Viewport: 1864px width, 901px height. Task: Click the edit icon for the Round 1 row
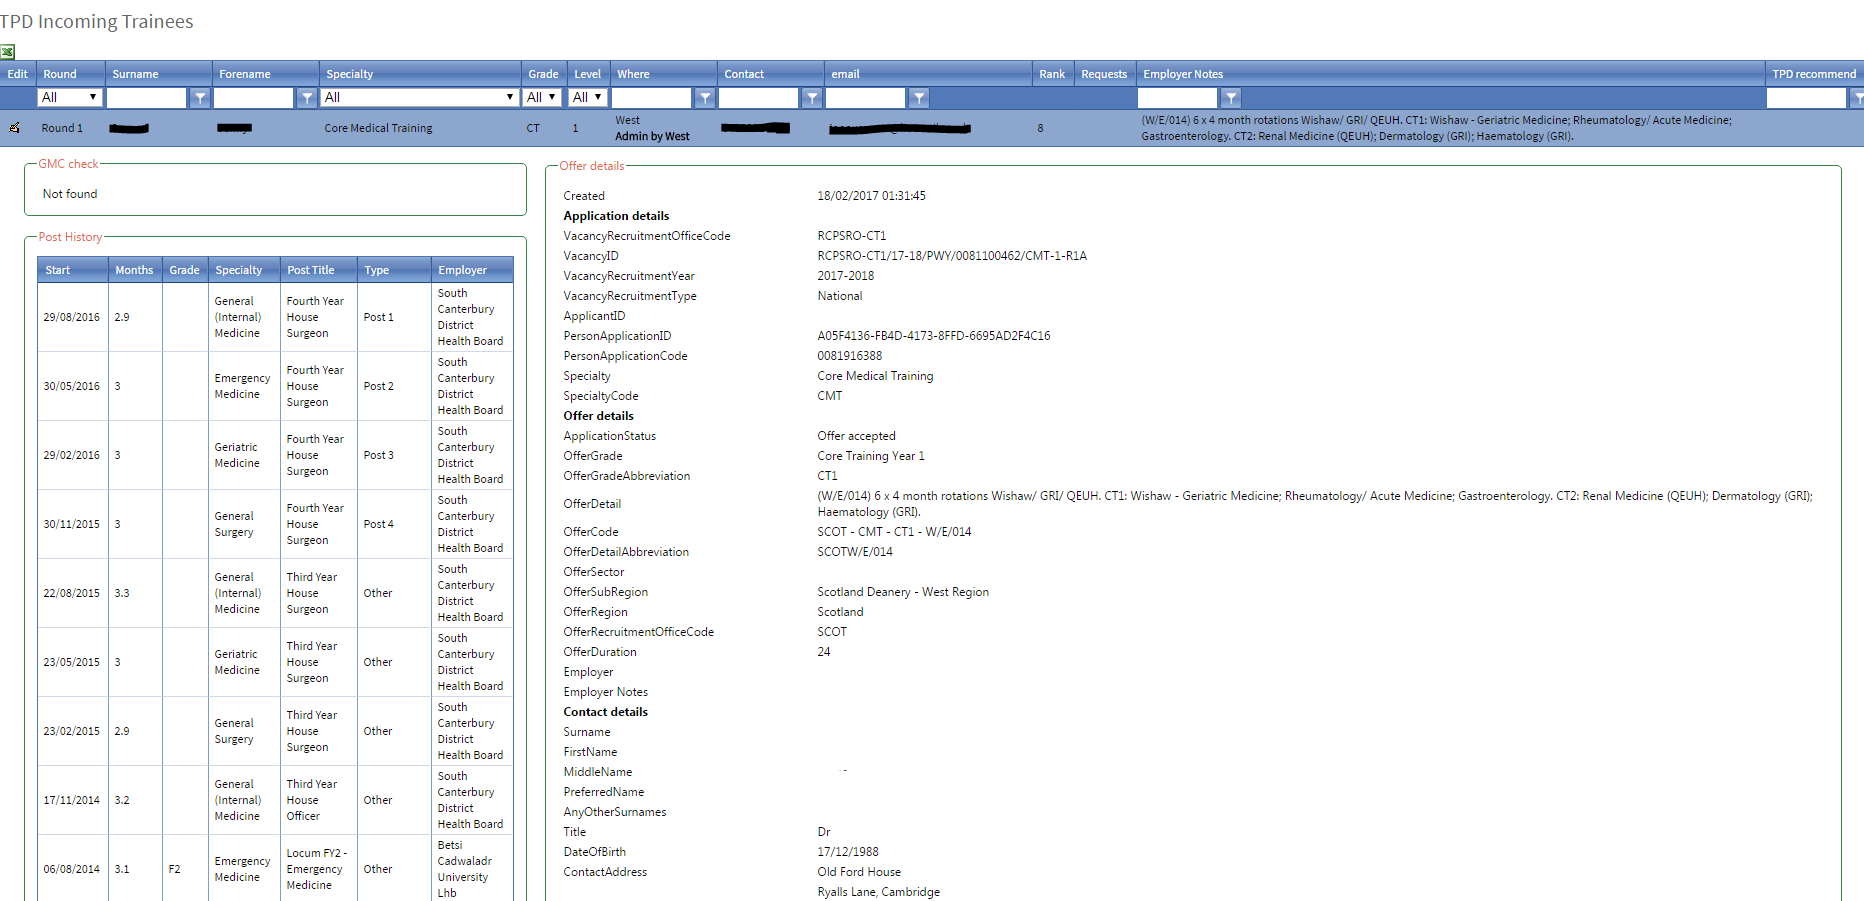point(15,128)
